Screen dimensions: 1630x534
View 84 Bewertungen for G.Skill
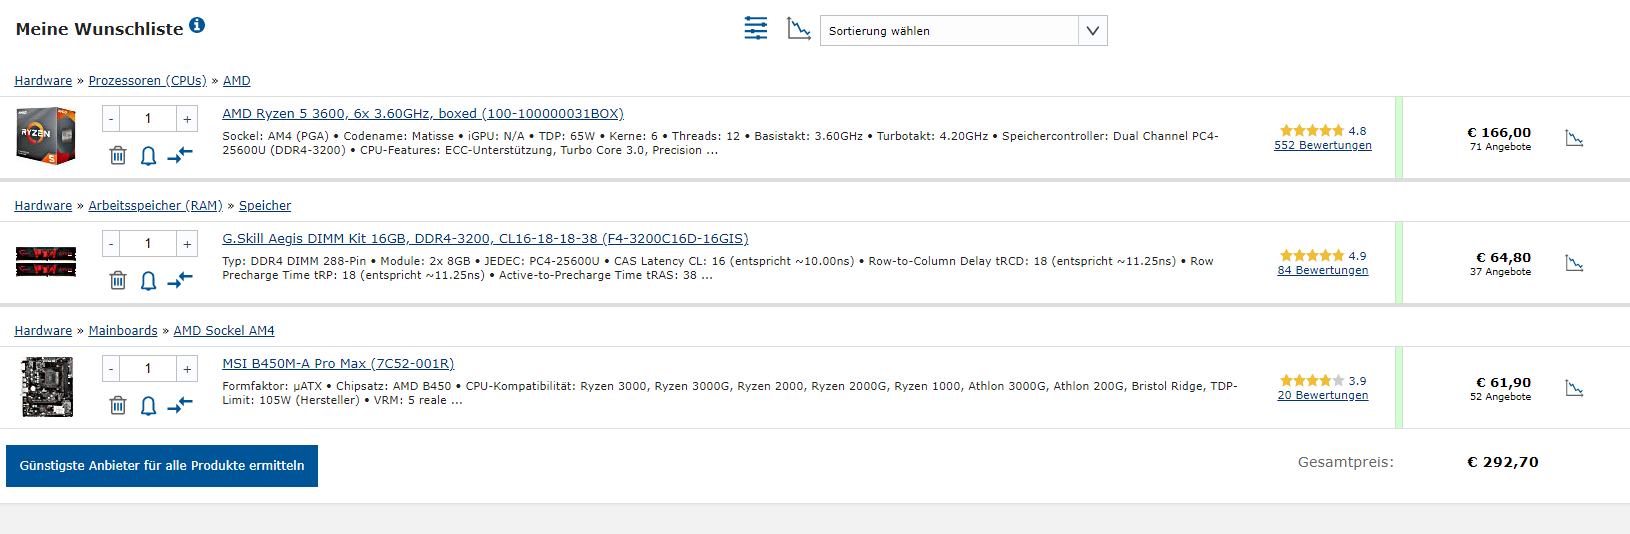click(1323, 271)
